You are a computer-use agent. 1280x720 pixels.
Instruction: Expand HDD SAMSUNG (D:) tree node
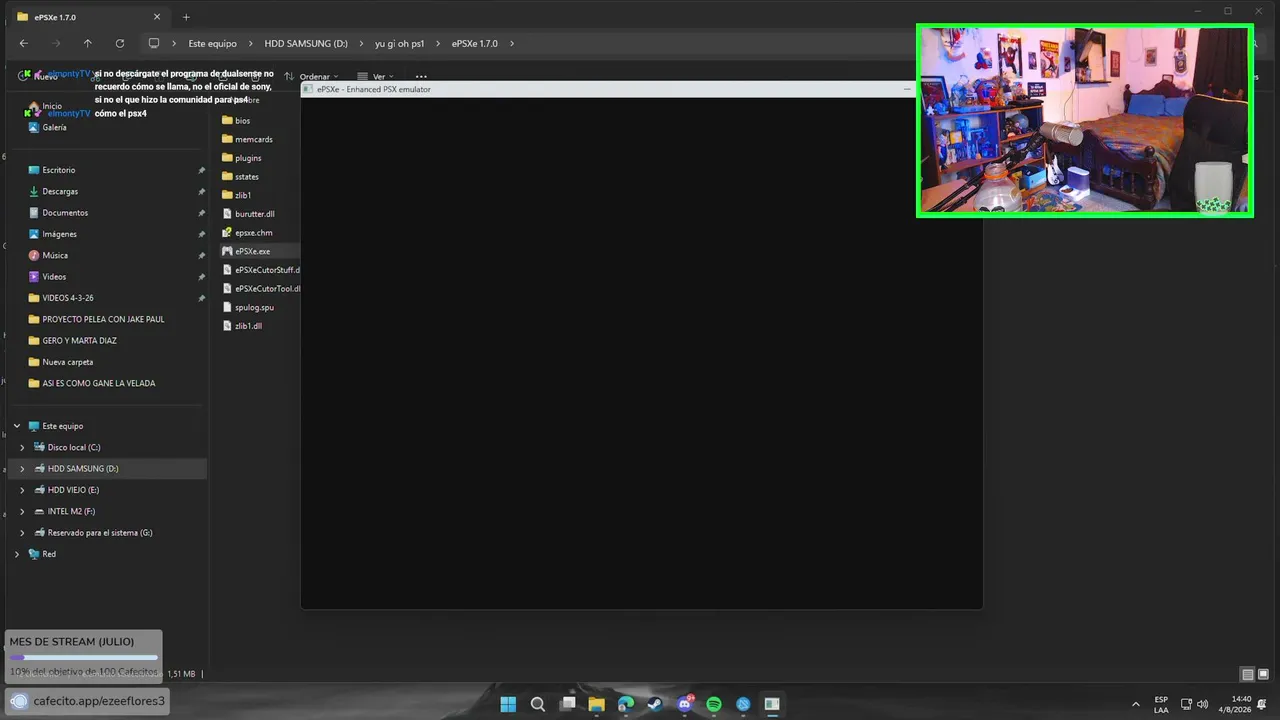pos(22,468)
